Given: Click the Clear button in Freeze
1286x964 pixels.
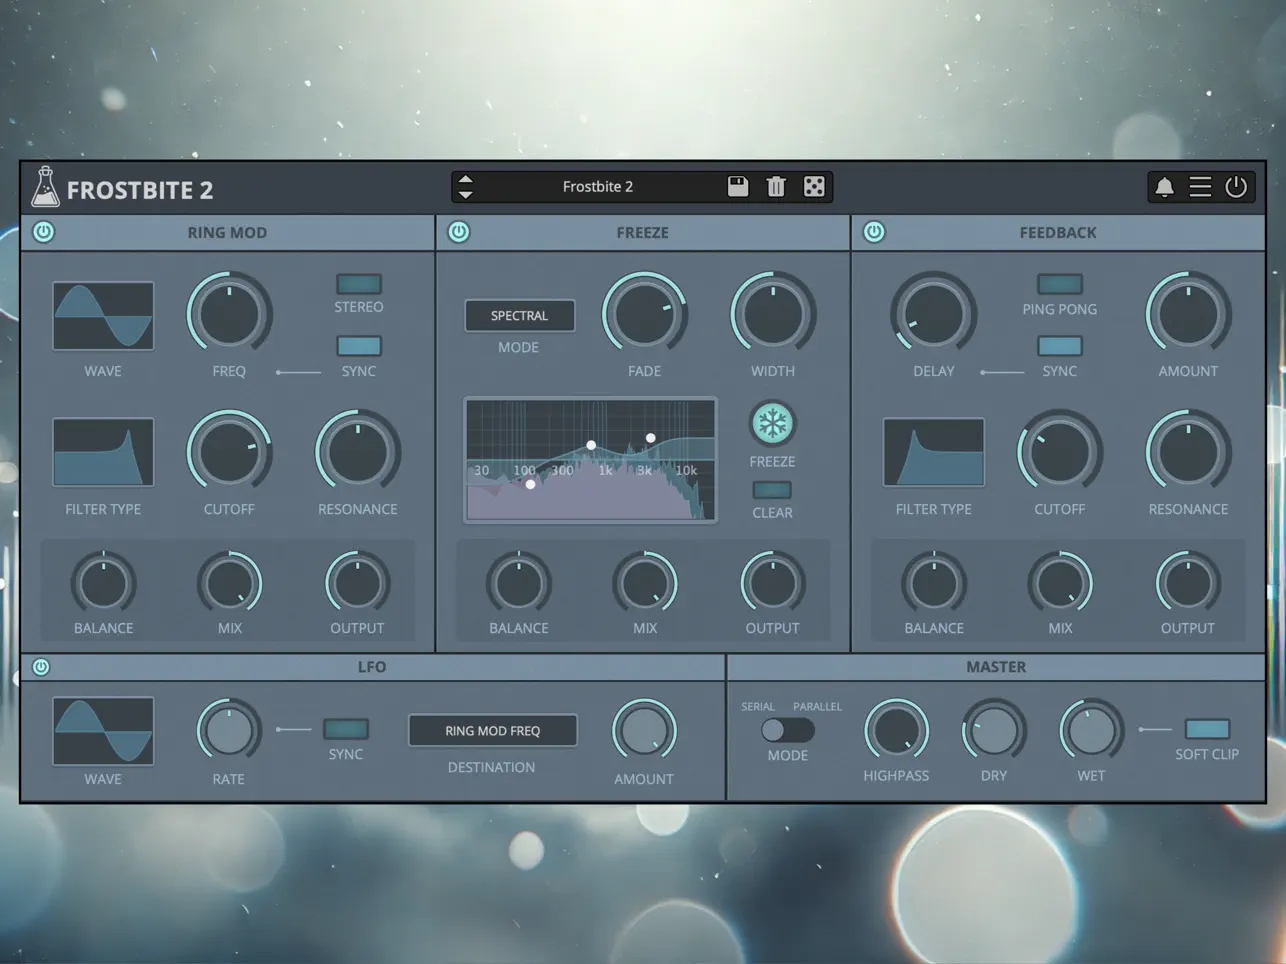Looking at the screenshot, I should [772, 490].
